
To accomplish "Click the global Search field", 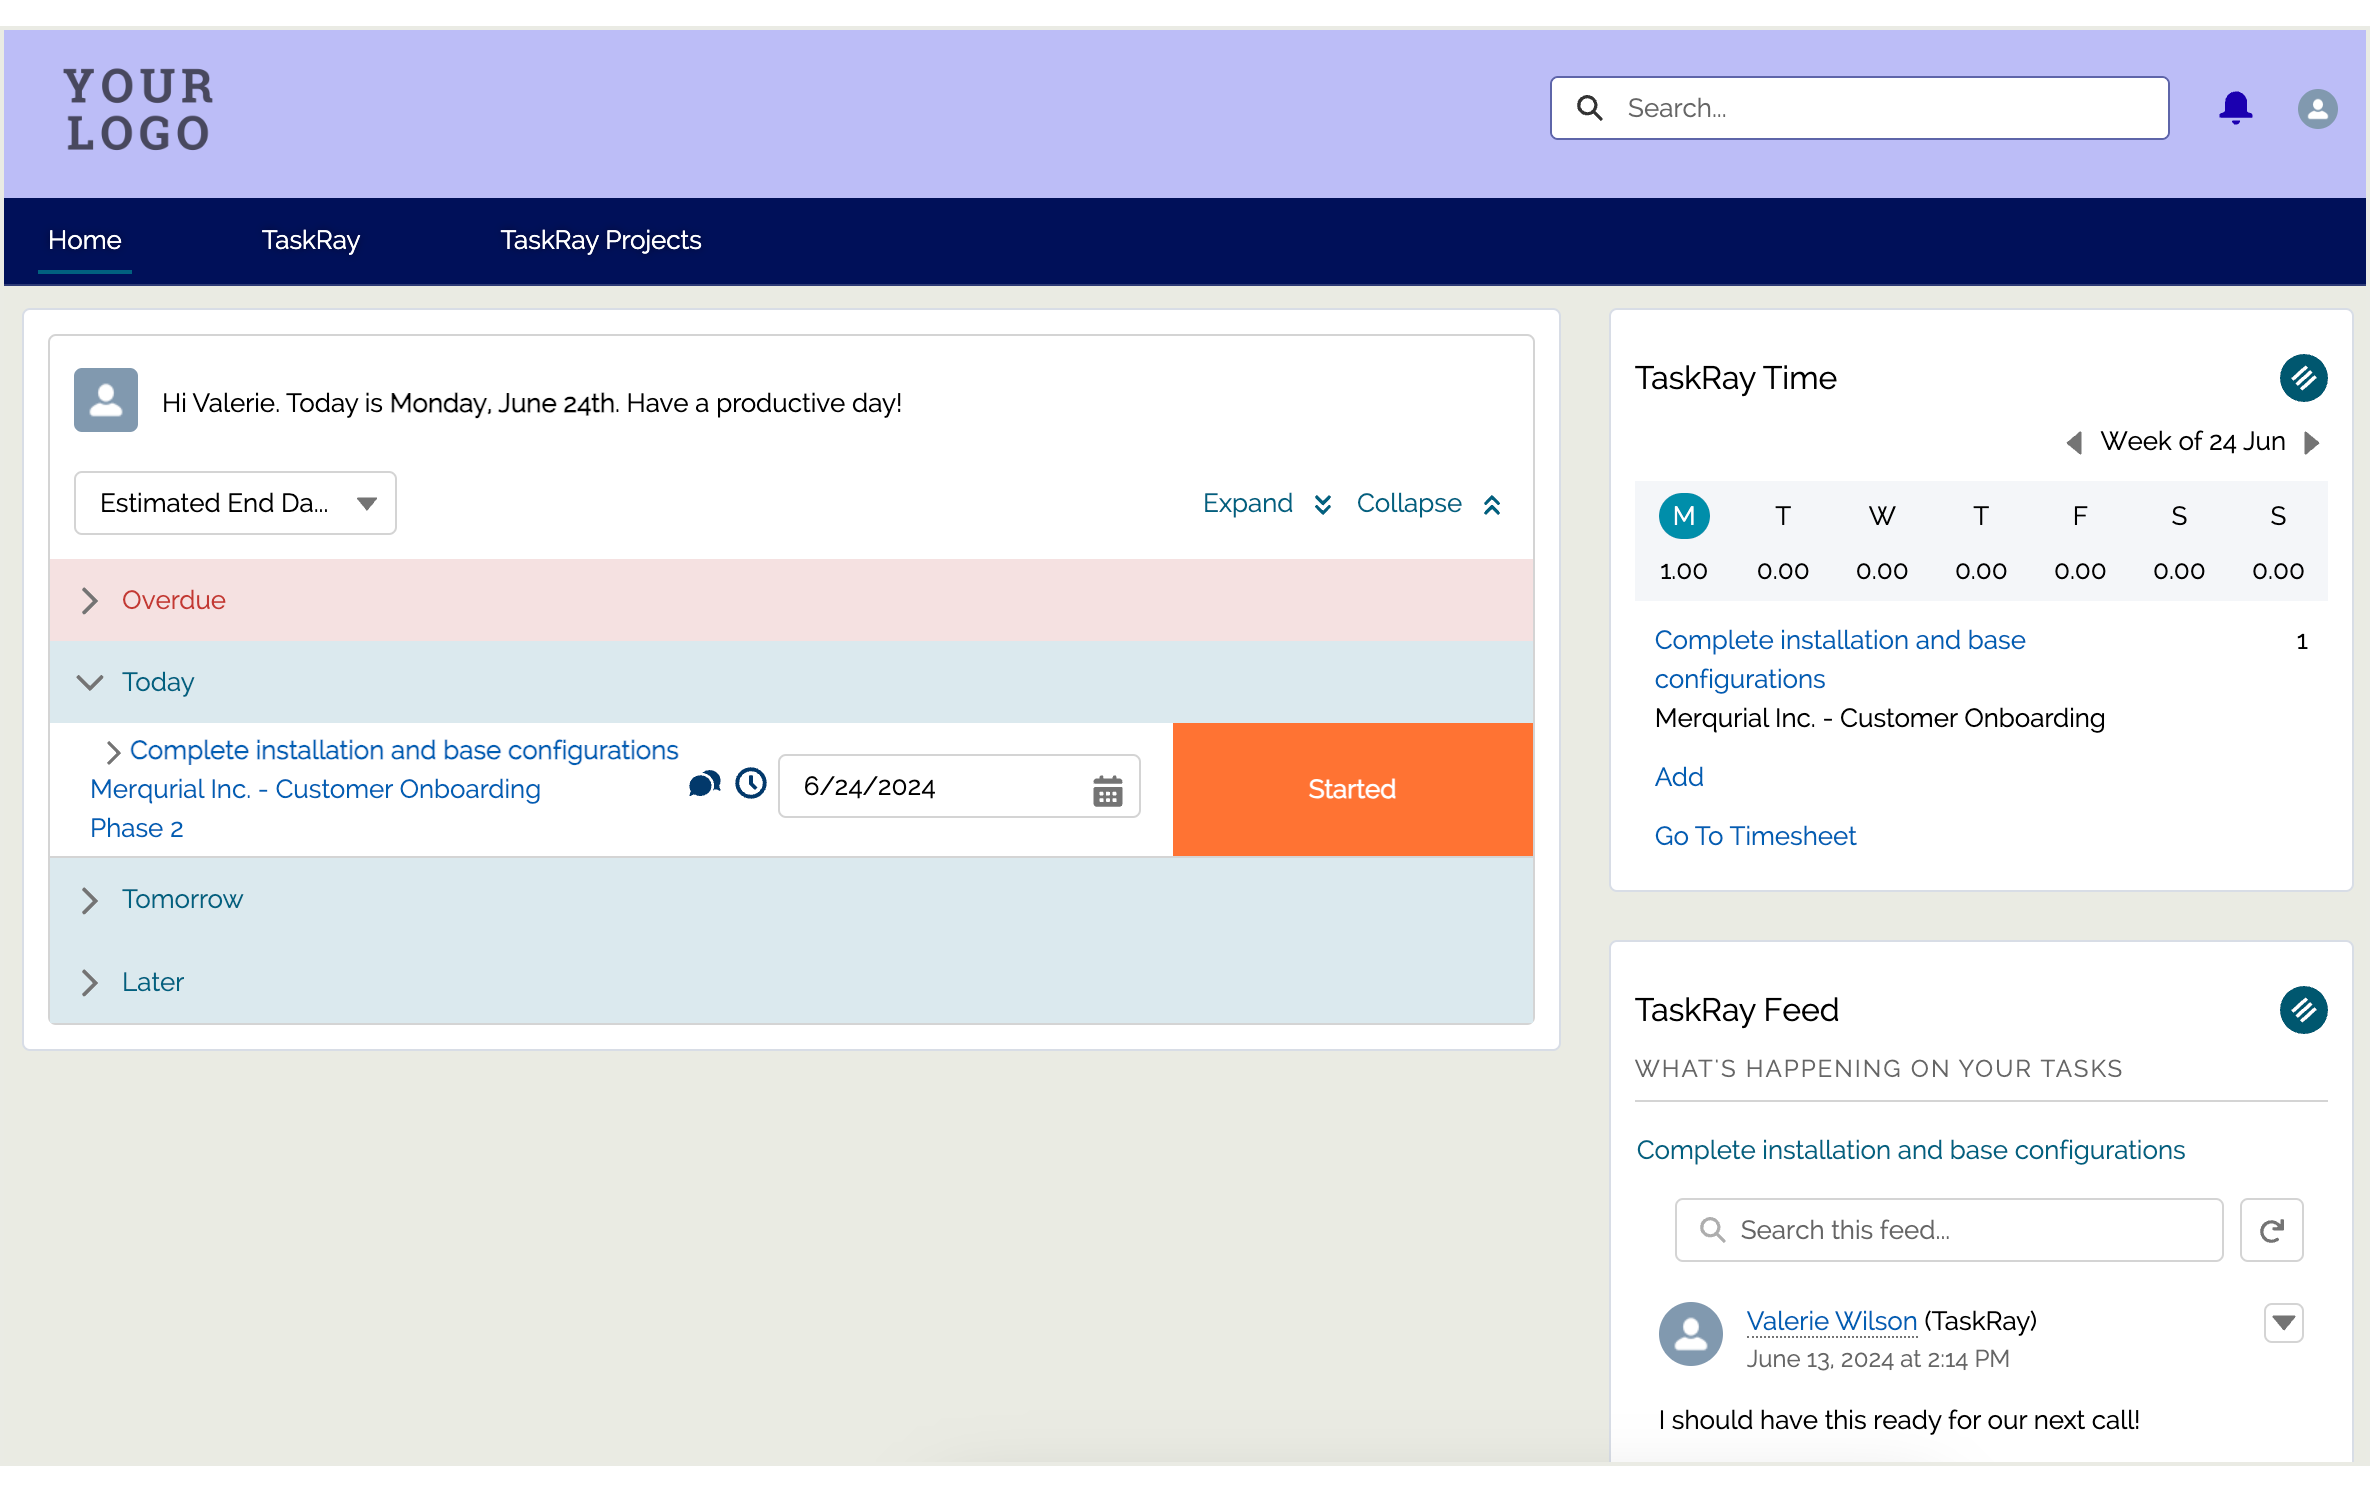I will tap(1859, 108).
